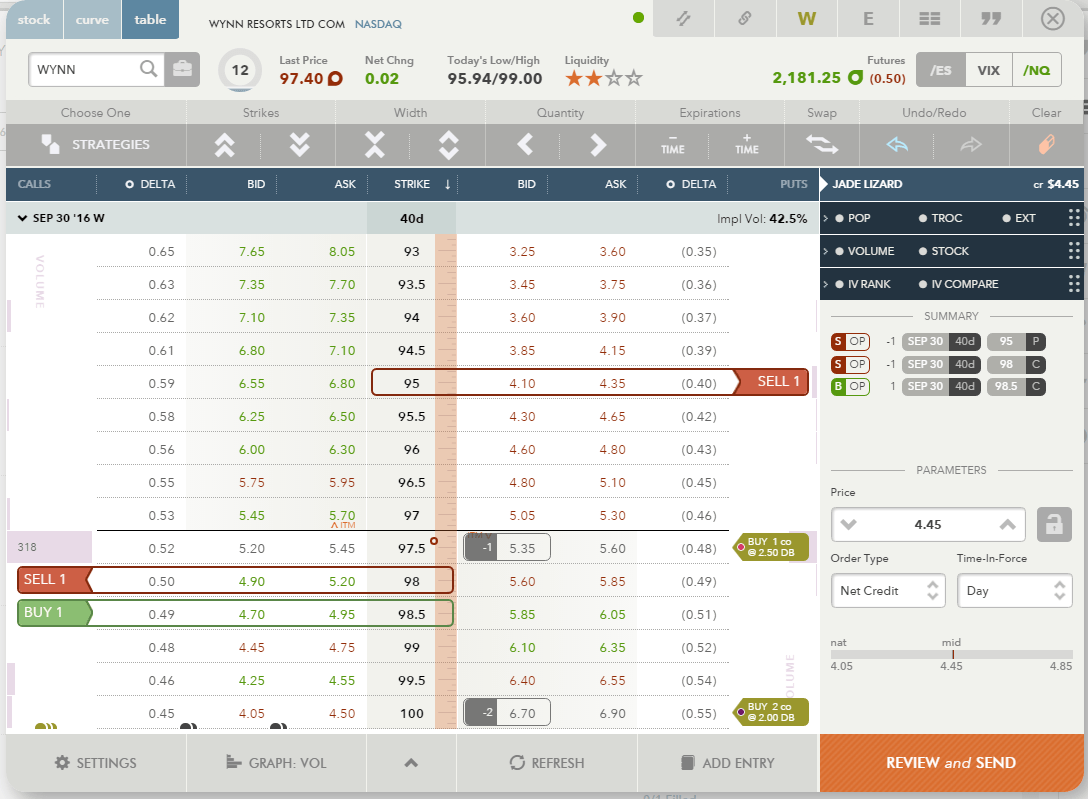Select the VIX futures tab
Image resolution: width=1088 pixels, height=799 pixels.
tap(989, 70)
